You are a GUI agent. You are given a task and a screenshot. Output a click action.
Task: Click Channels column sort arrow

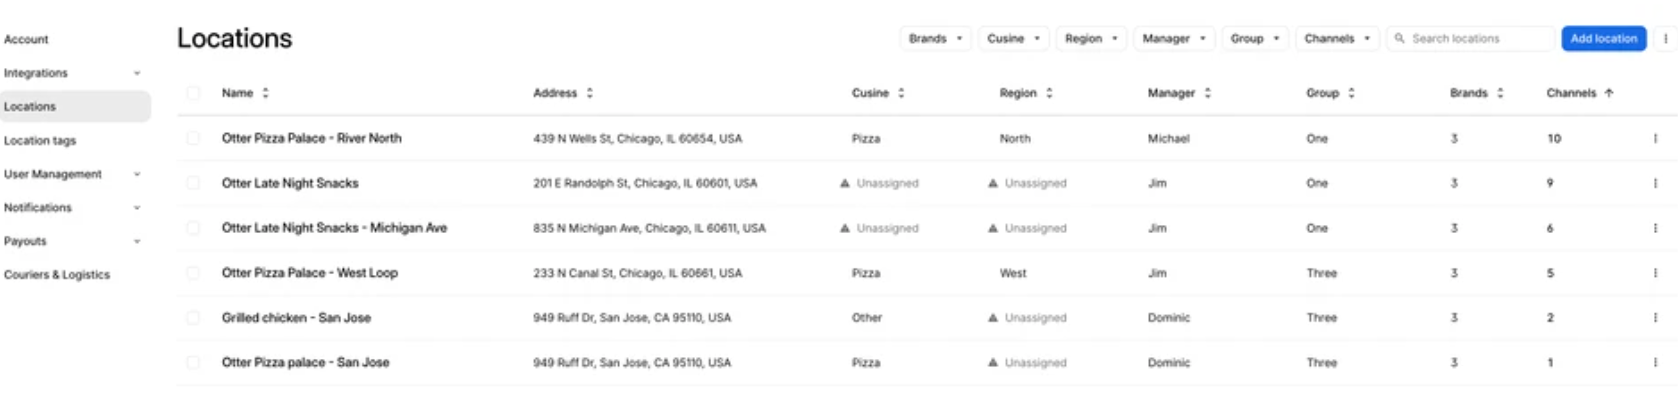click(1609, 93)
